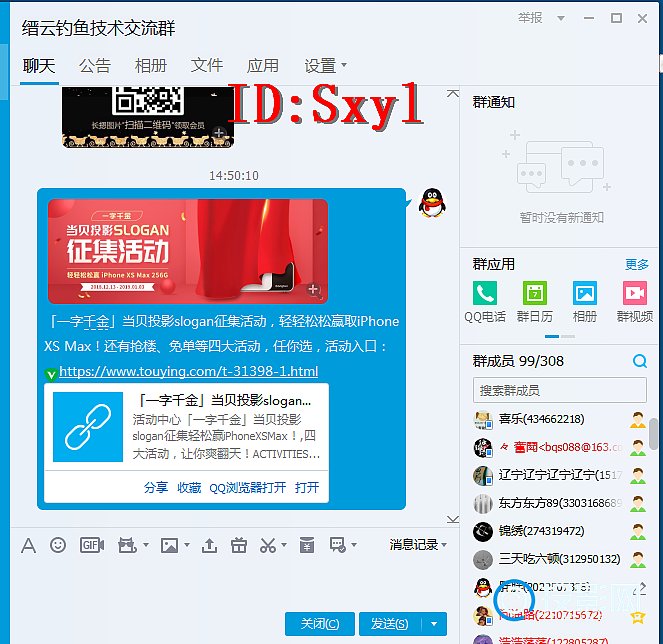Switch to the 相册 tab
Image resolution: width=663 pixels, height=644 pixels.
[151, 66]
